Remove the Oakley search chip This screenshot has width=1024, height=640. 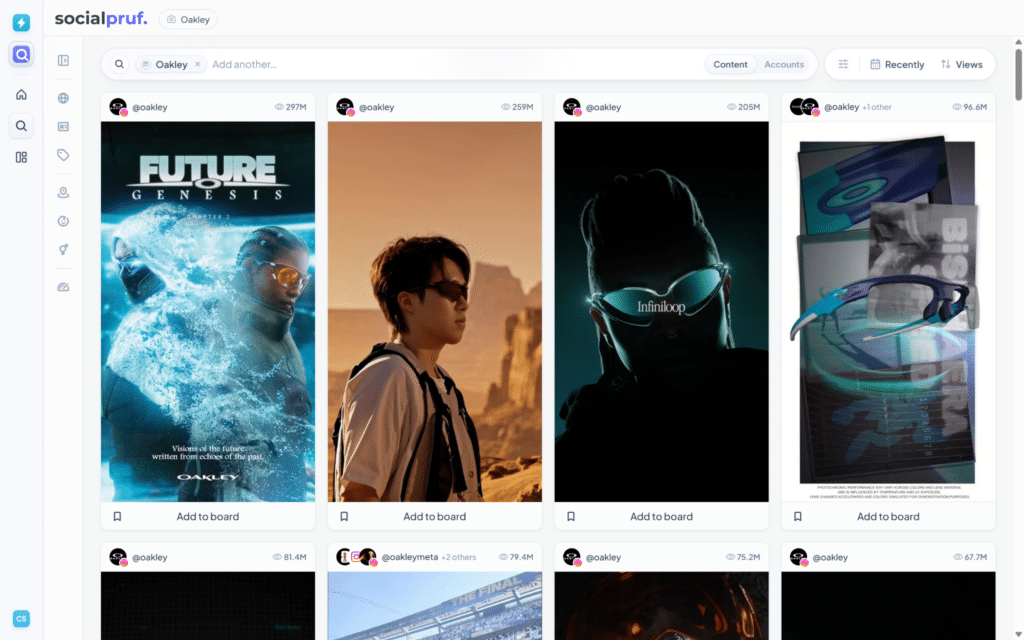point(198,64)
